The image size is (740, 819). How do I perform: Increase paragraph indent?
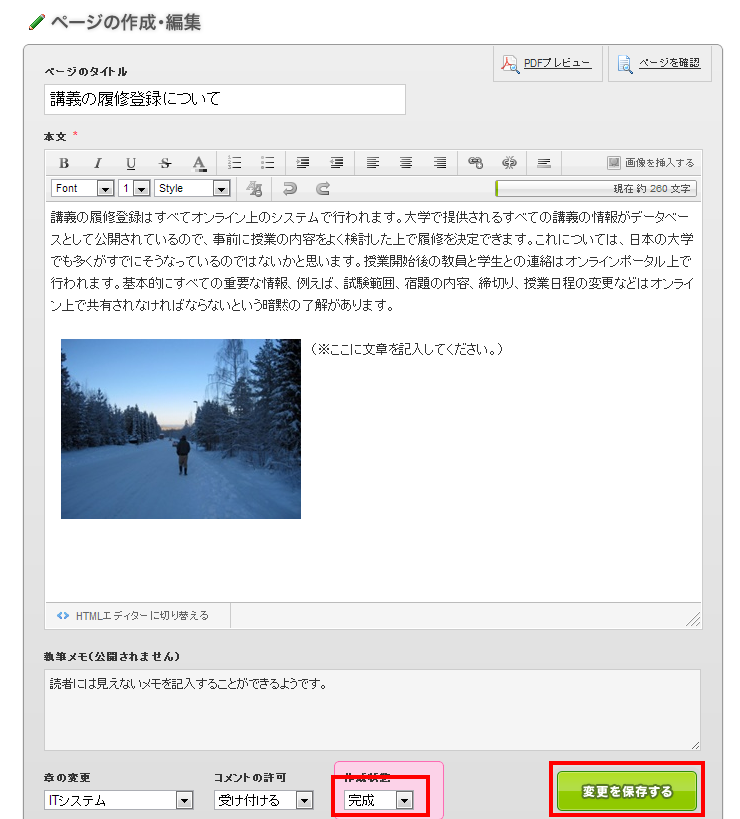pos(302,163)
